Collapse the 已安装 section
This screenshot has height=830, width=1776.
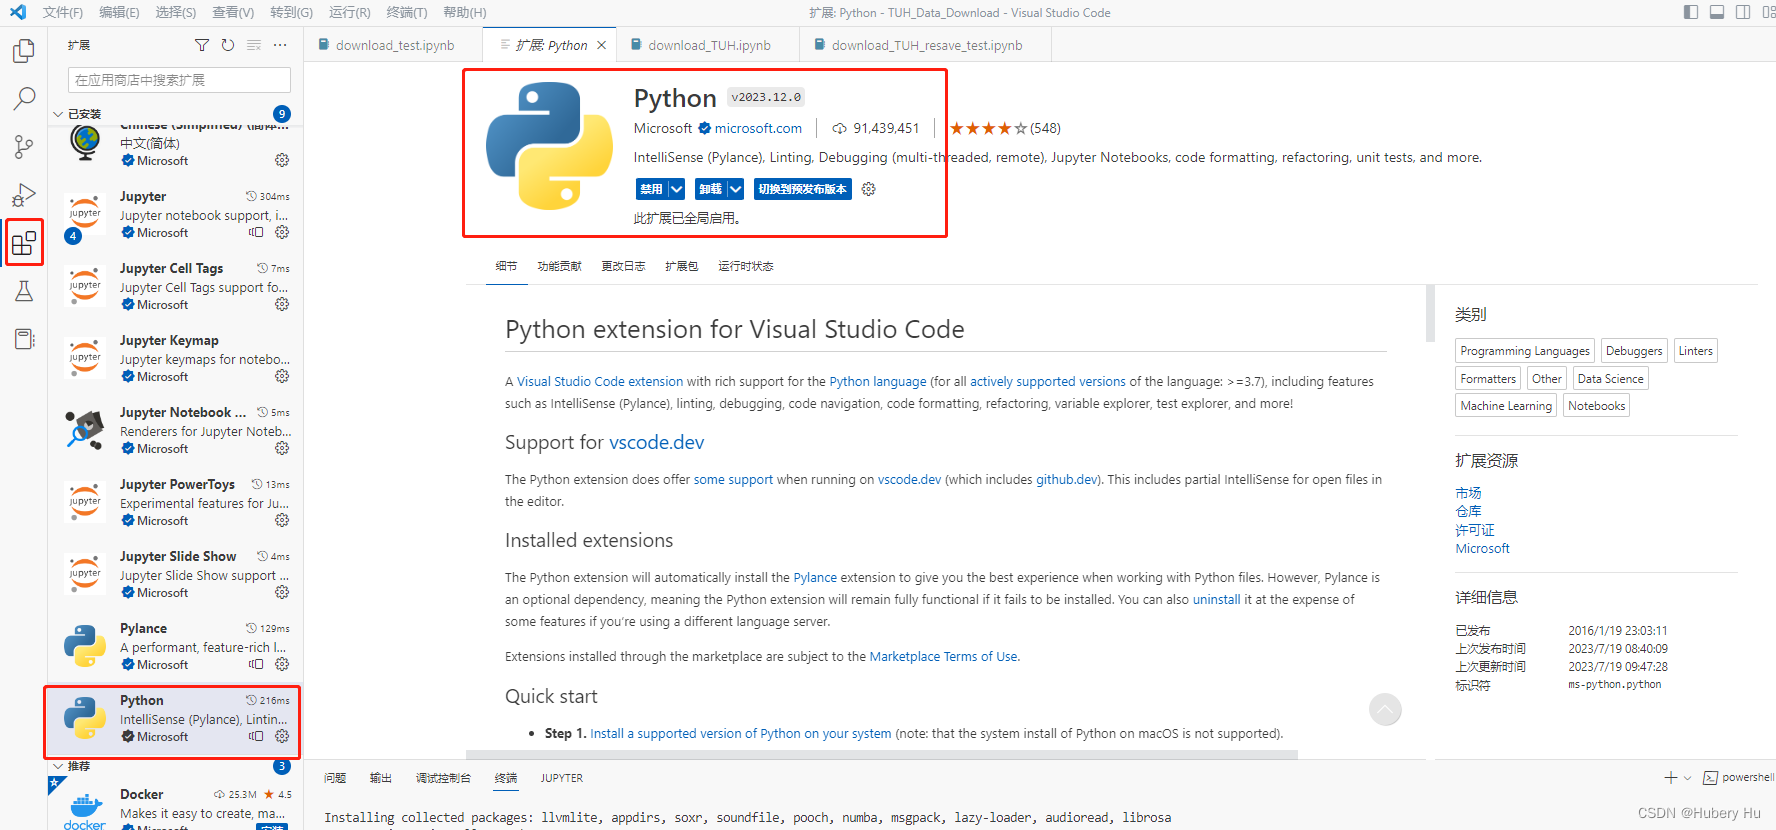(x=58, y=114)
